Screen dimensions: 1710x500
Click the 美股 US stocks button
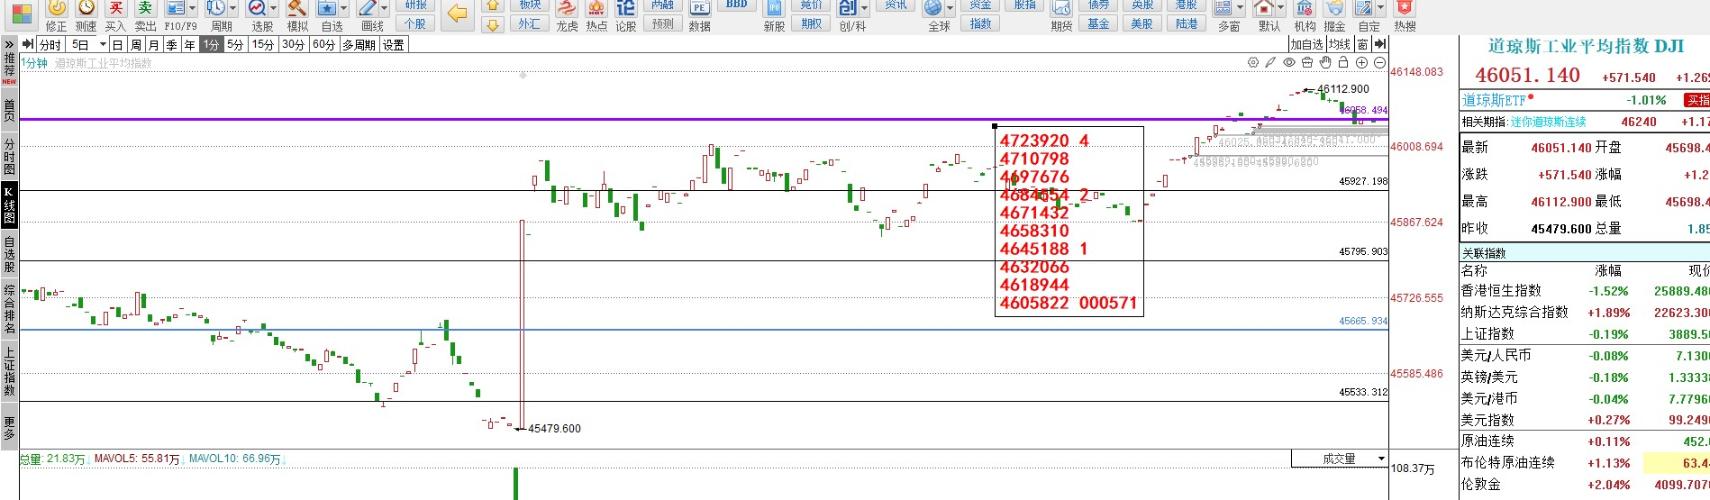pyautogui.click(x=1142, y=24)
